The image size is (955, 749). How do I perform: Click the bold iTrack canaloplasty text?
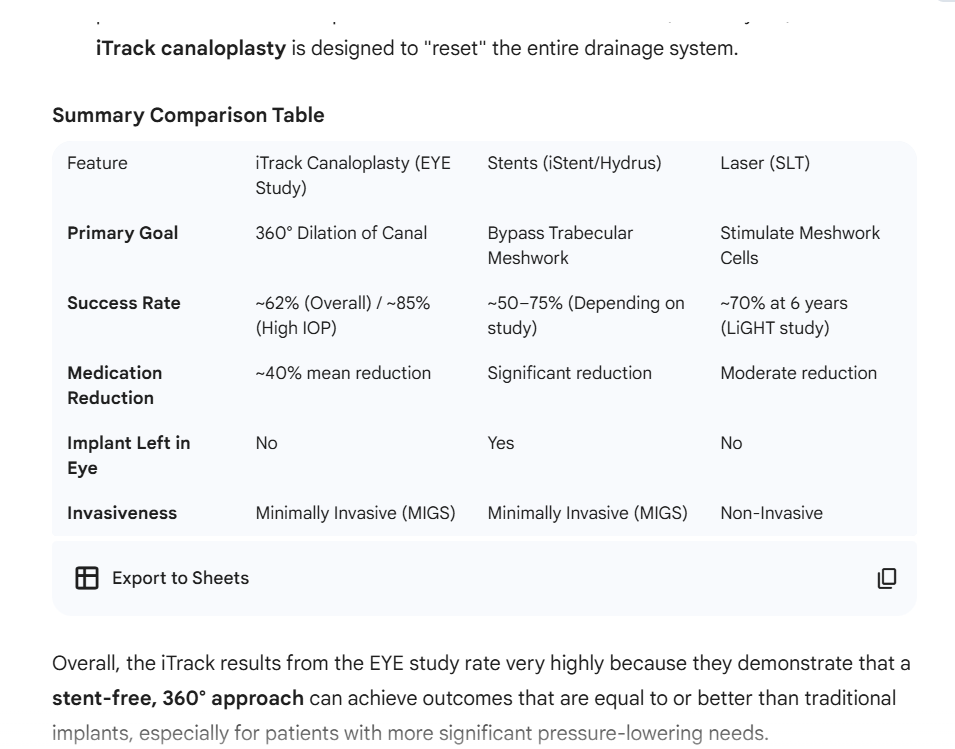190,47
